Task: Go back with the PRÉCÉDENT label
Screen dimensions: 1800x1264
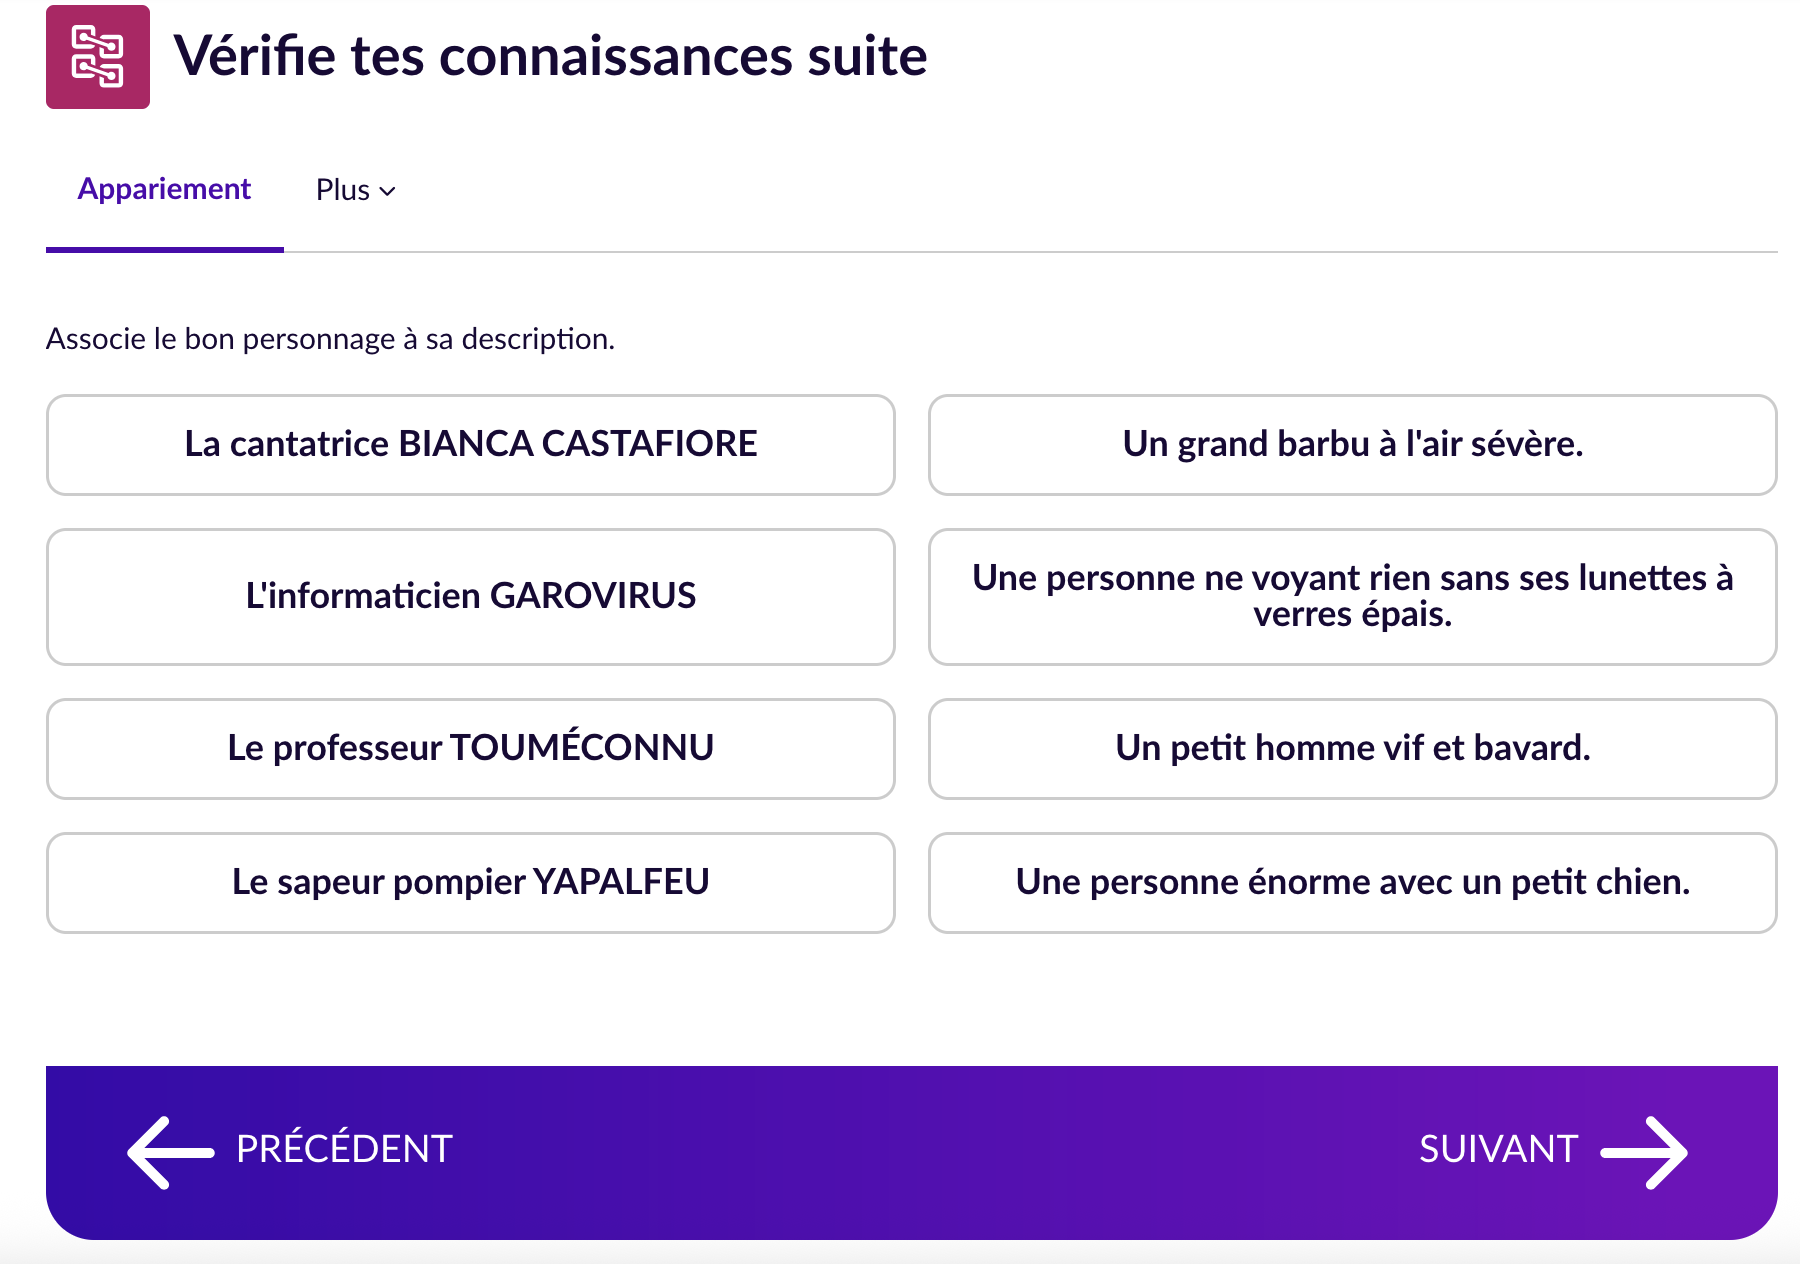Action: click(x=344, y=1149)
